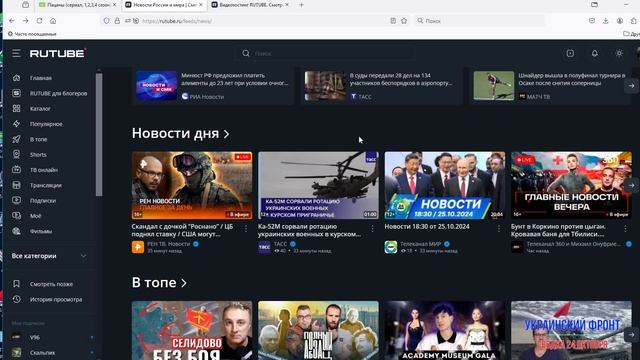Open РЕН Новости live video thumbnail
The height and width of the screenshot is (360, 640).
click(192, 186)
